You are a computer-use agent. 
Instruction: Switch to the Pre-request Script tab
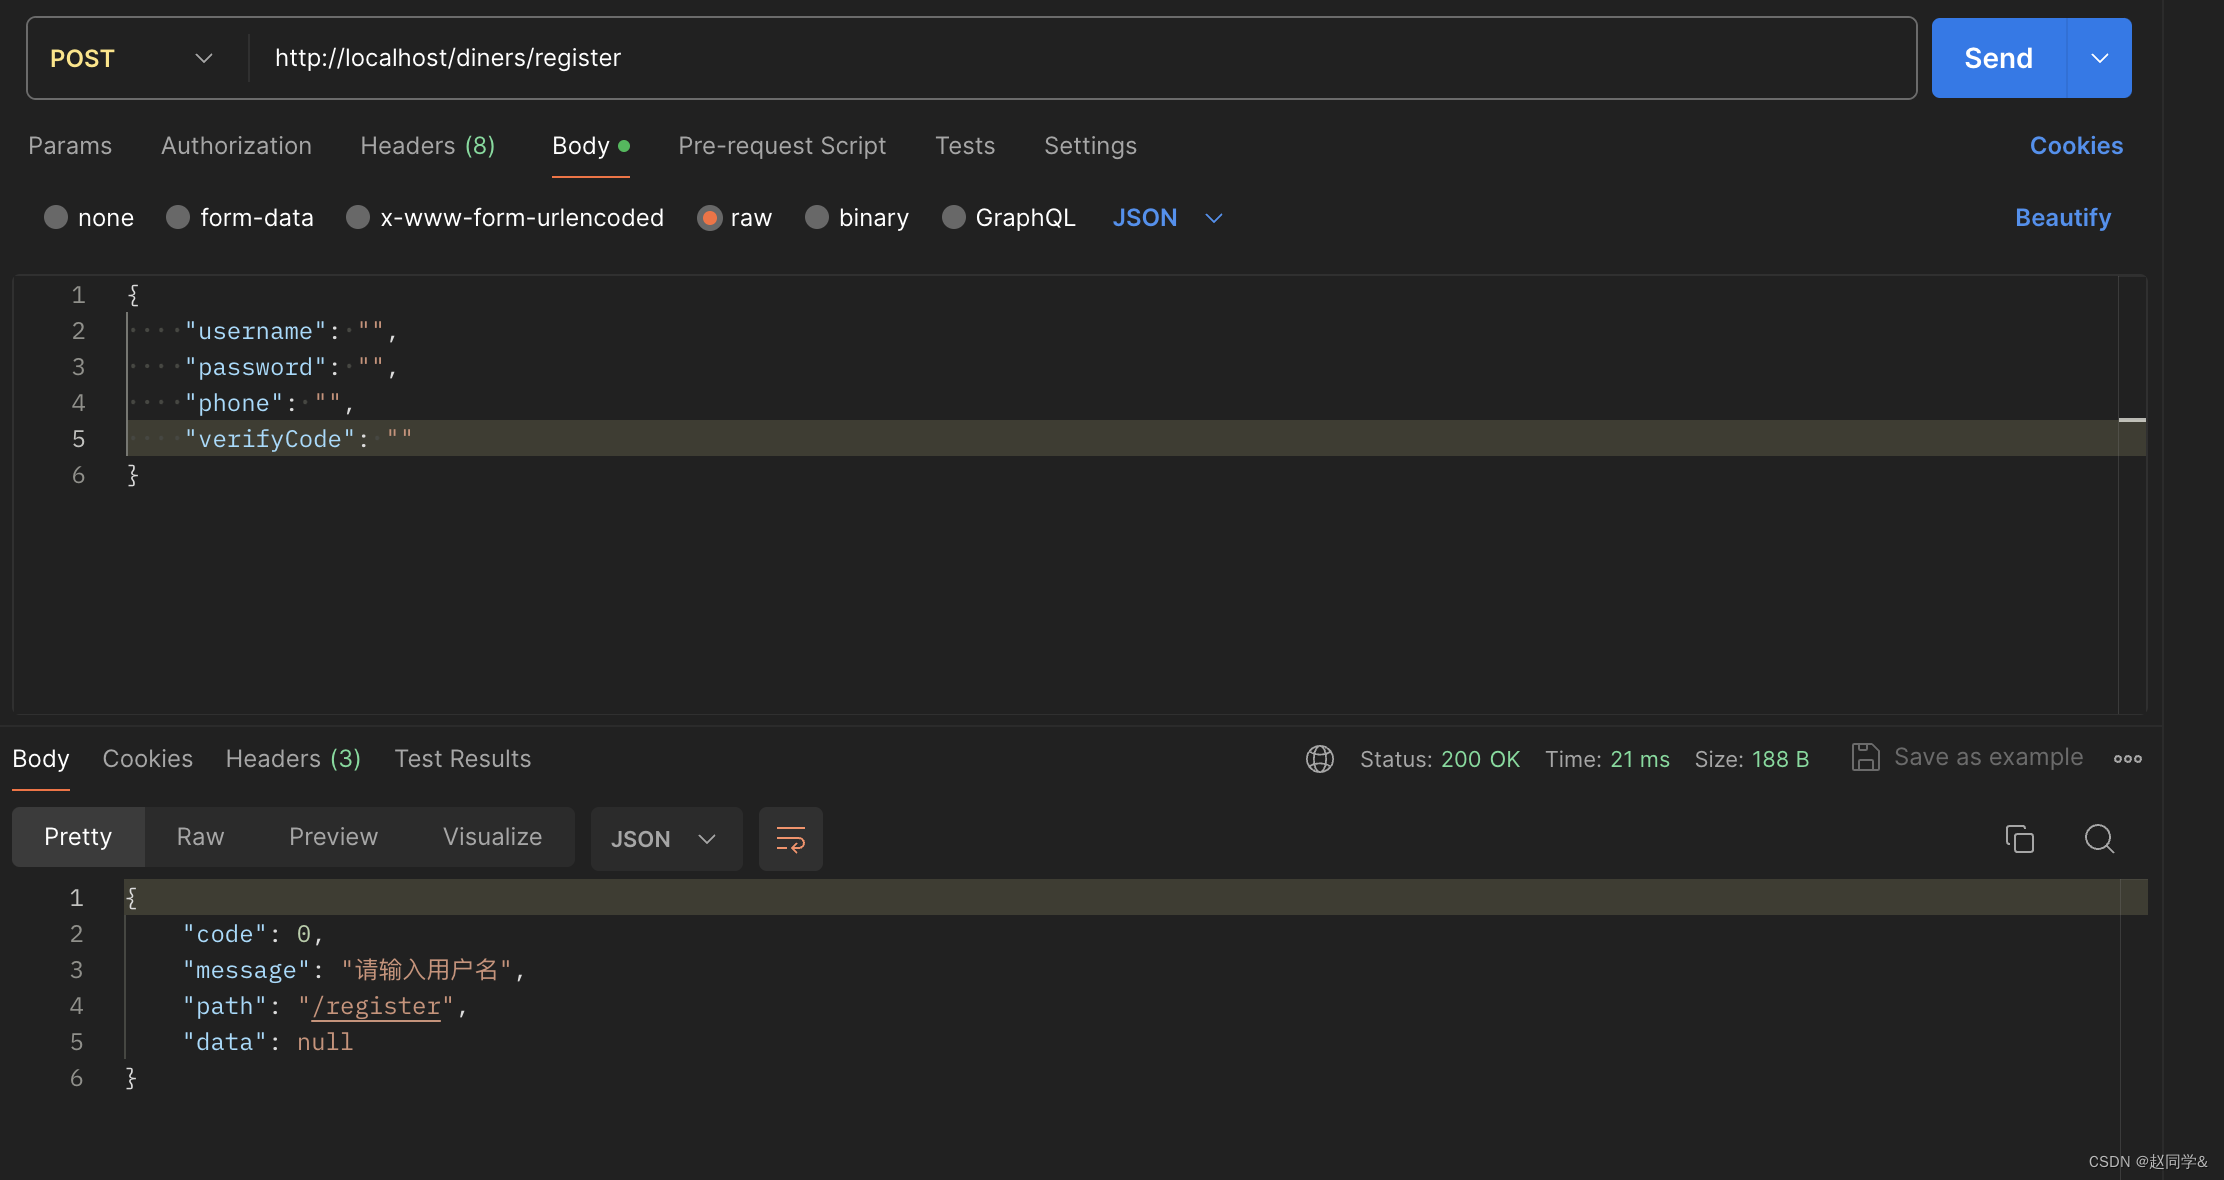pyautogui.click(x=782, y=146)
